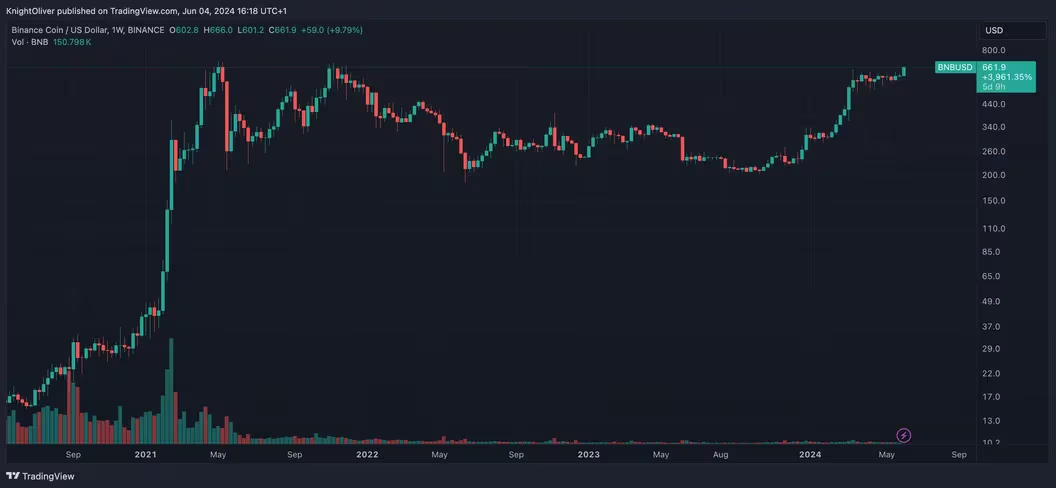Click the 2022 time axis label
This screenshot has width=1056, height=488.
point(367,454)
